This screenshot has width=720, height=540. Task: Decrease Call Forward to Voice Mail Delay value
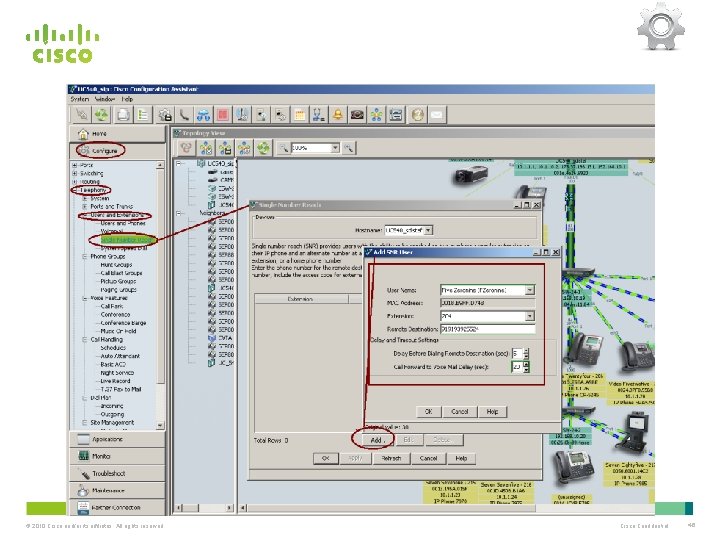click(x=526, y=369)
